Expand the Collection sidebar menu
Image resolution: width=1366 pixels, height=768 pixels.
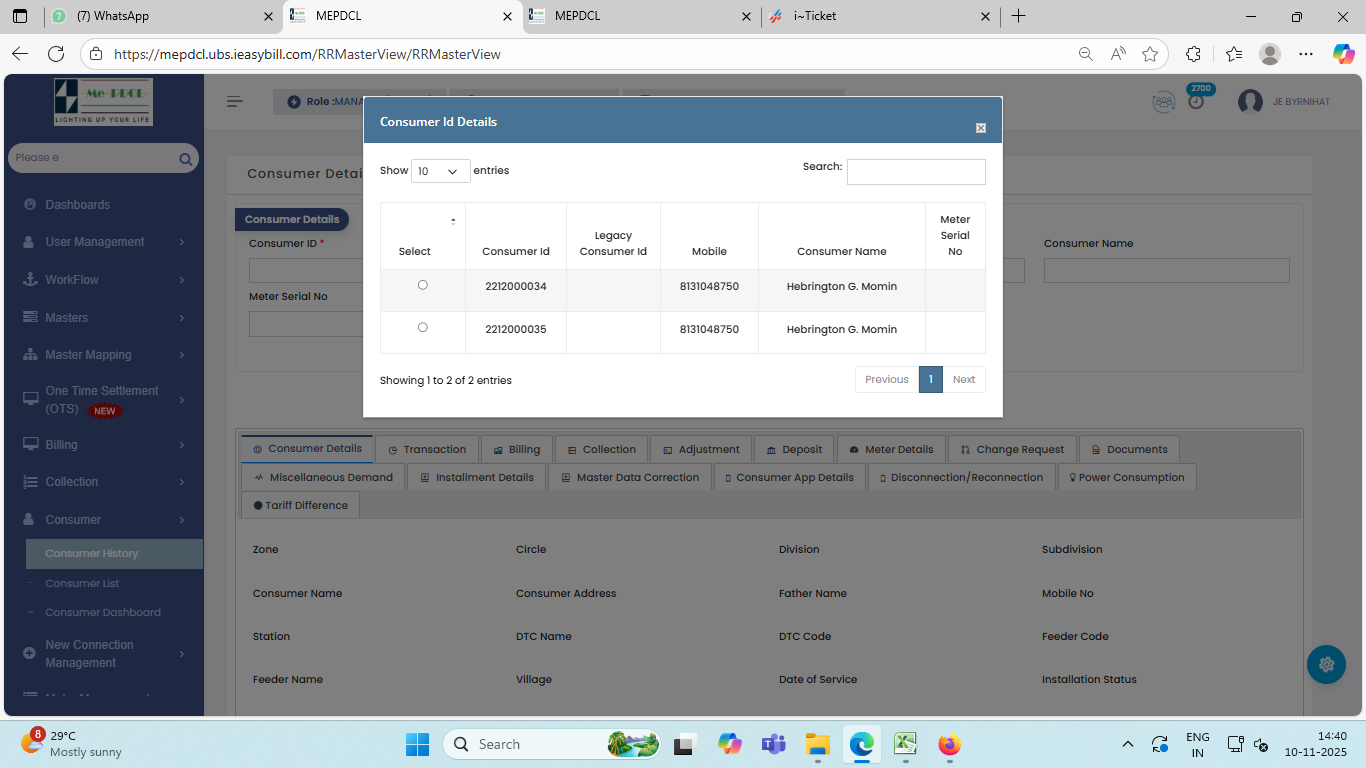point(104,482)
